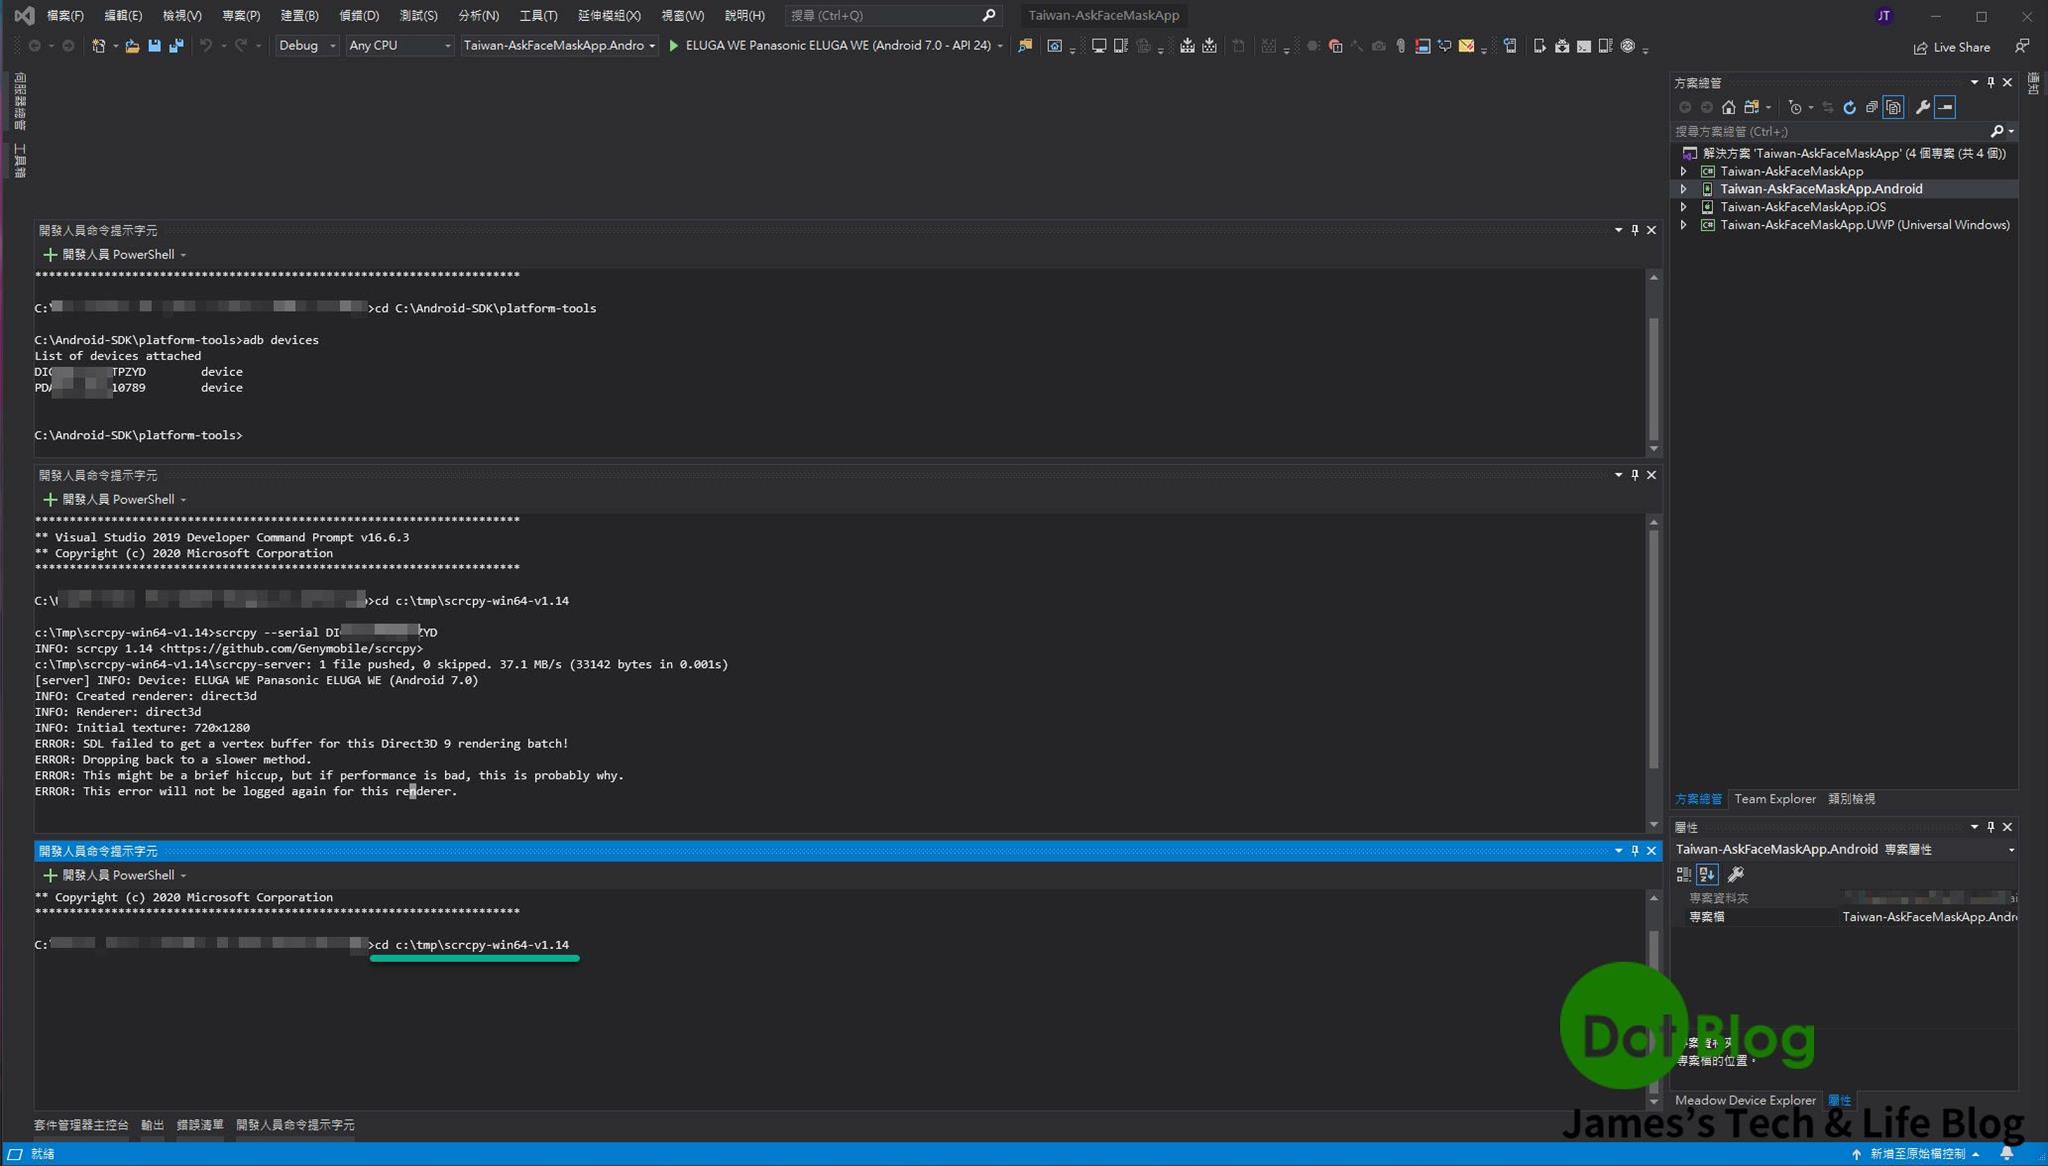The width and height of the screenshot is (2048, 1166).
Task: Click the monitor device toolbar icon
Action: pyautogui.click(x=1098, y=46)
